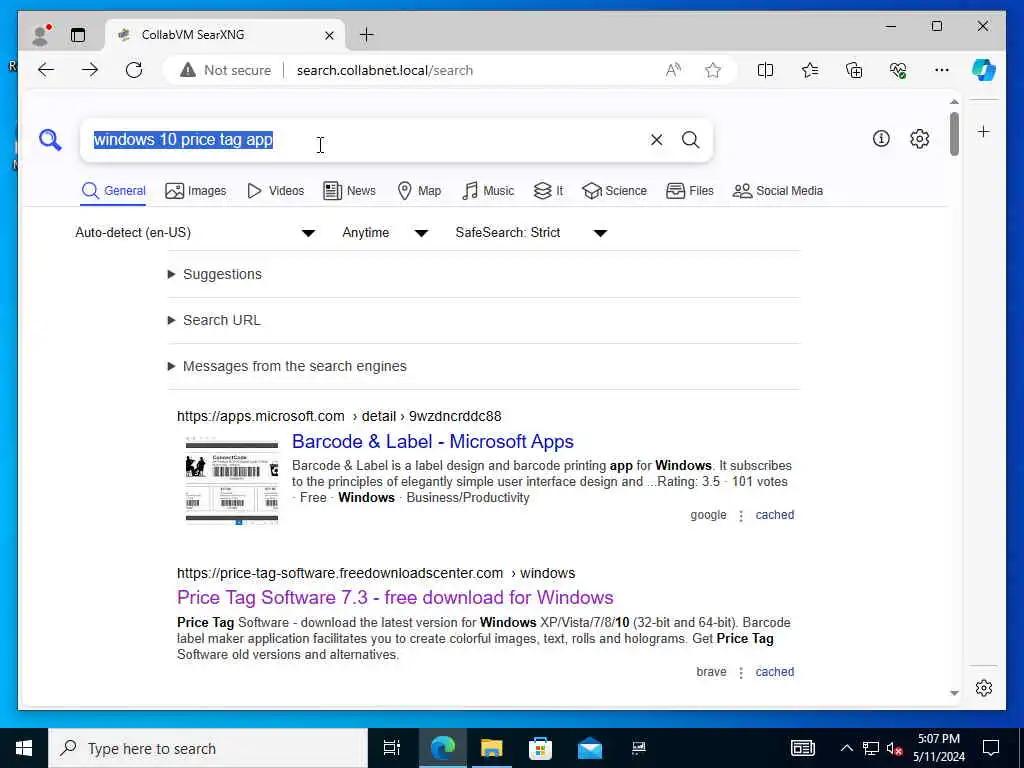This screenshot has height=768, width=1024.
Task: Click the taskbar search box
Action: tap(208, 748)
